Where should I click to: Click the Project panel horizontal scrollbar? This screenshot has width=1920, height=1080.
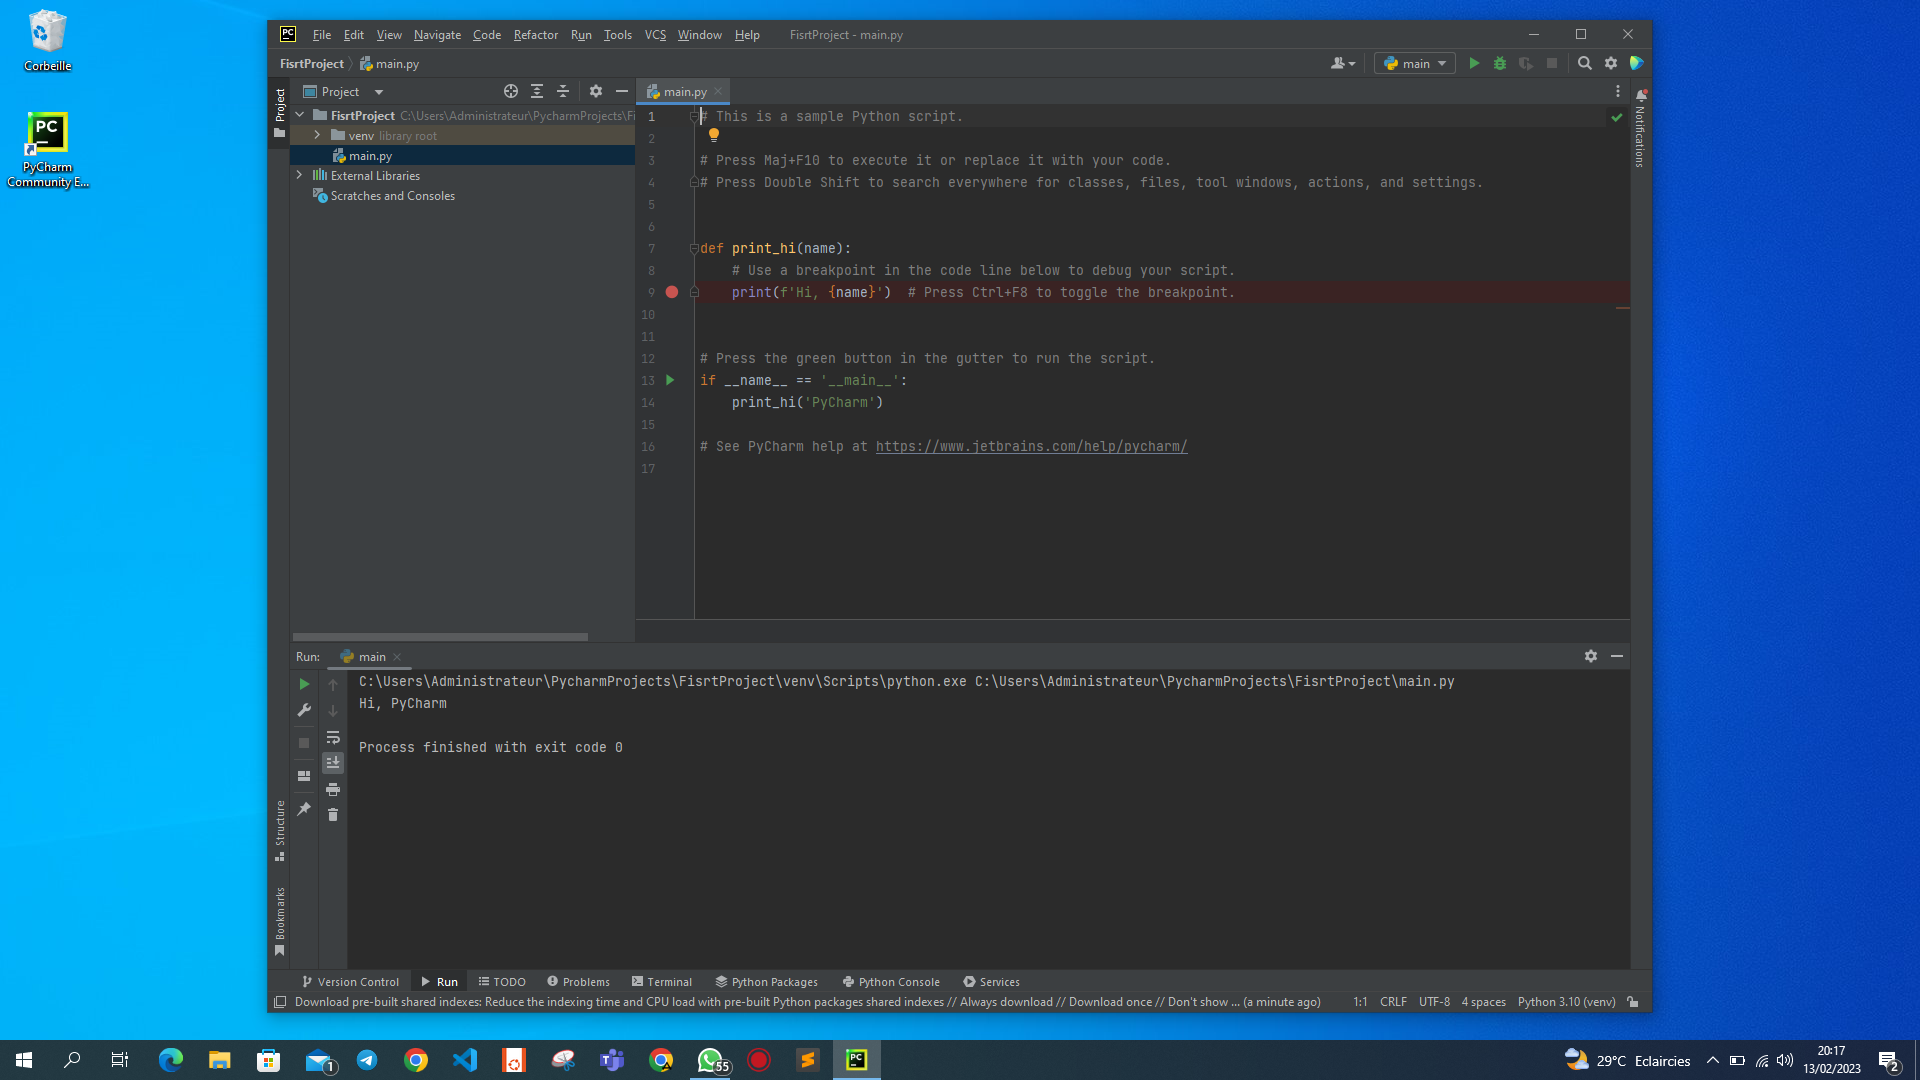pyautogui.click(x=440, y=636)
